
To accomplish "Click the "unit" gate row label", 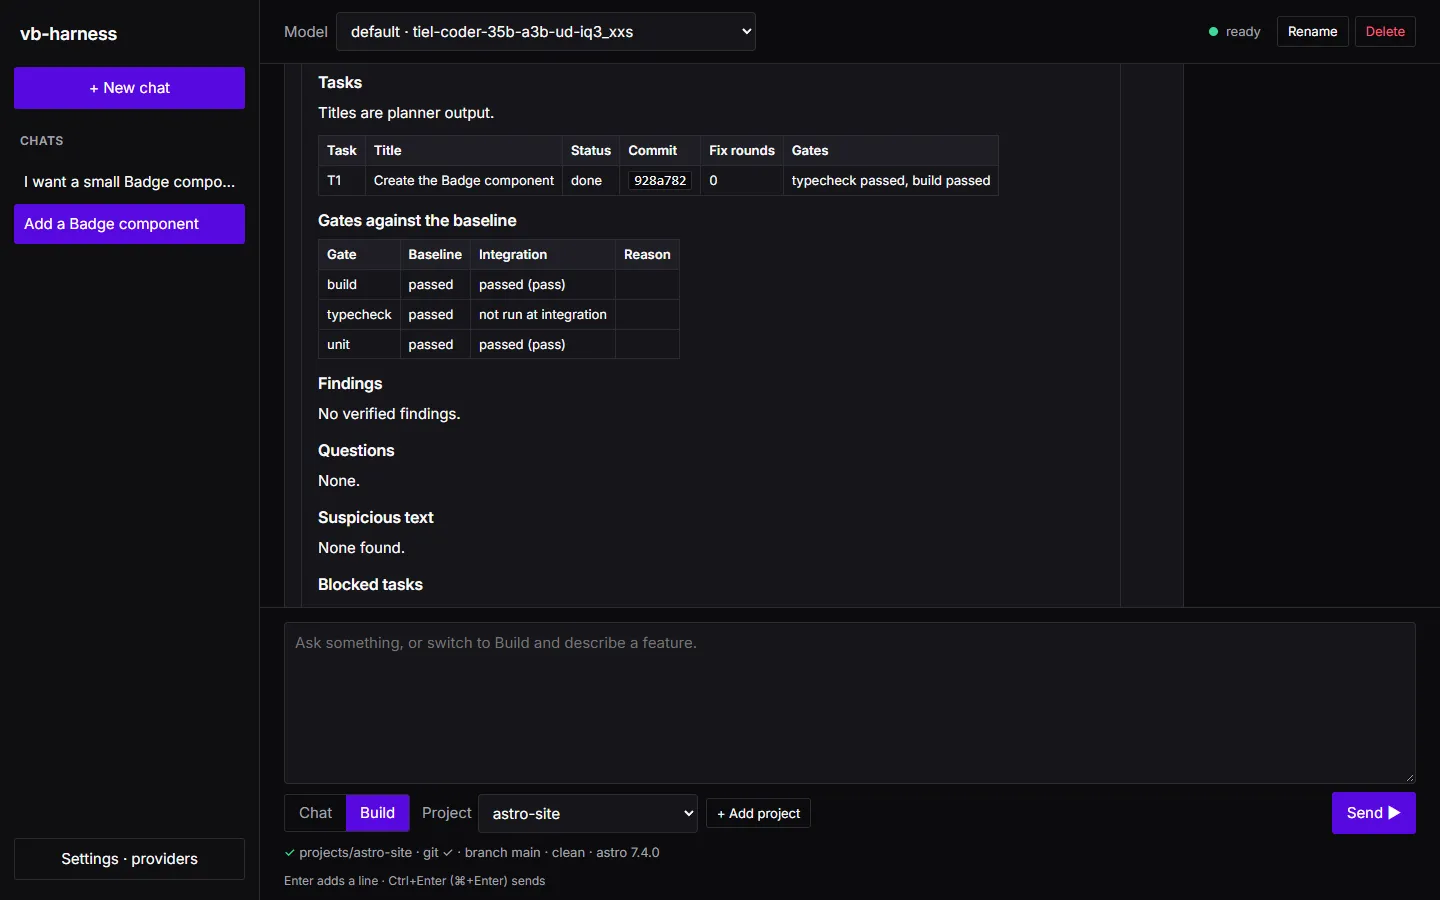I will (x=338, y=344).
